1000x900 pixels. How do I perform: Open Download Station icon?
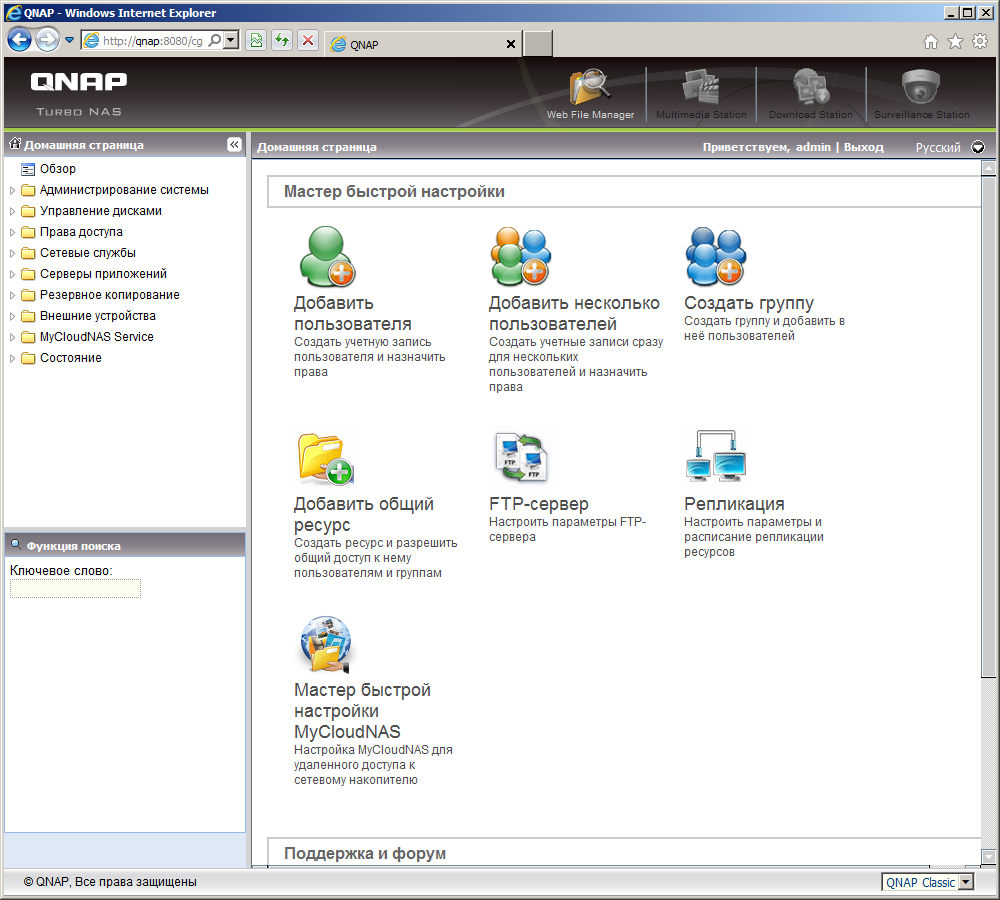(x=811, y=87)
